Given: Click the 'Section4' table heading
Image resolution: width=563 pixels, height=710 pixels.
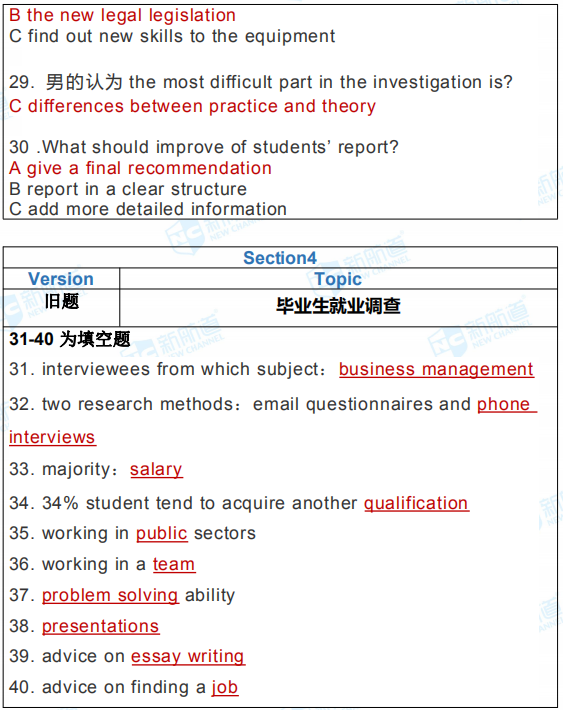Looking at the screenshot, I should coord(280,258).
